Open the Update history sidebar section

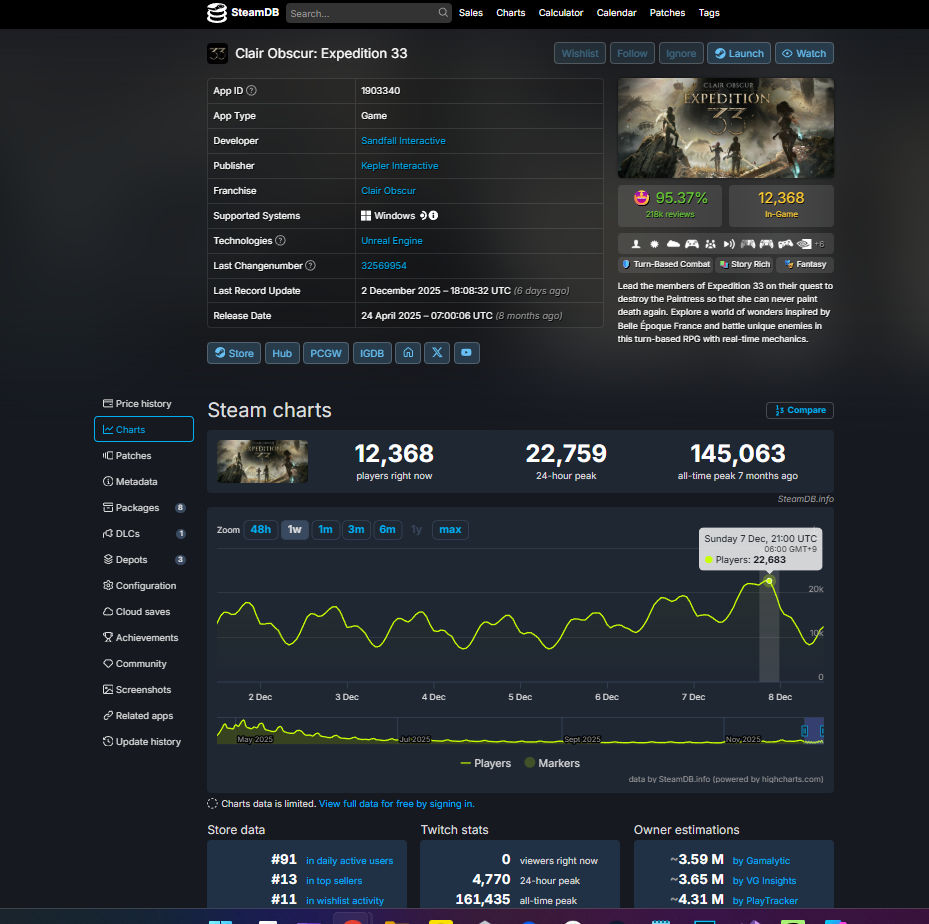pos(144,742)
